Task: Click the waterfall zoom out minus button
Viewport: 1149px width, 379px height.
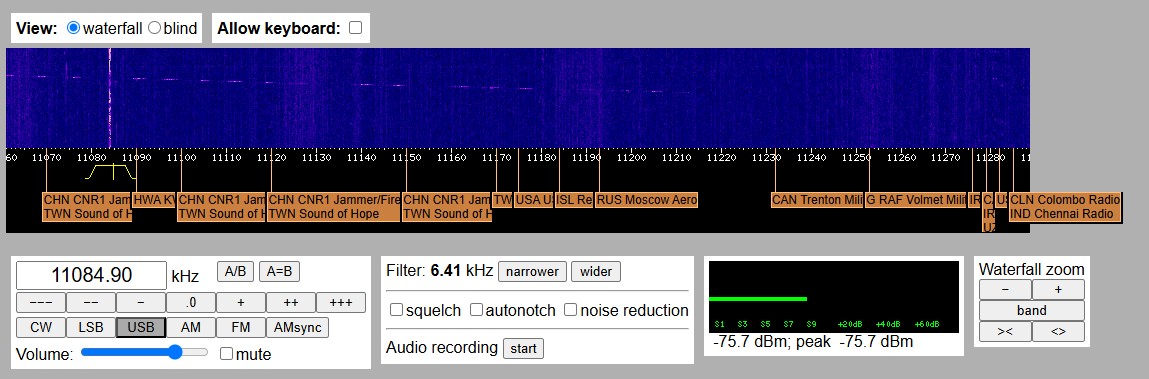Action: pyautogui.click(x=1005, y=290)
